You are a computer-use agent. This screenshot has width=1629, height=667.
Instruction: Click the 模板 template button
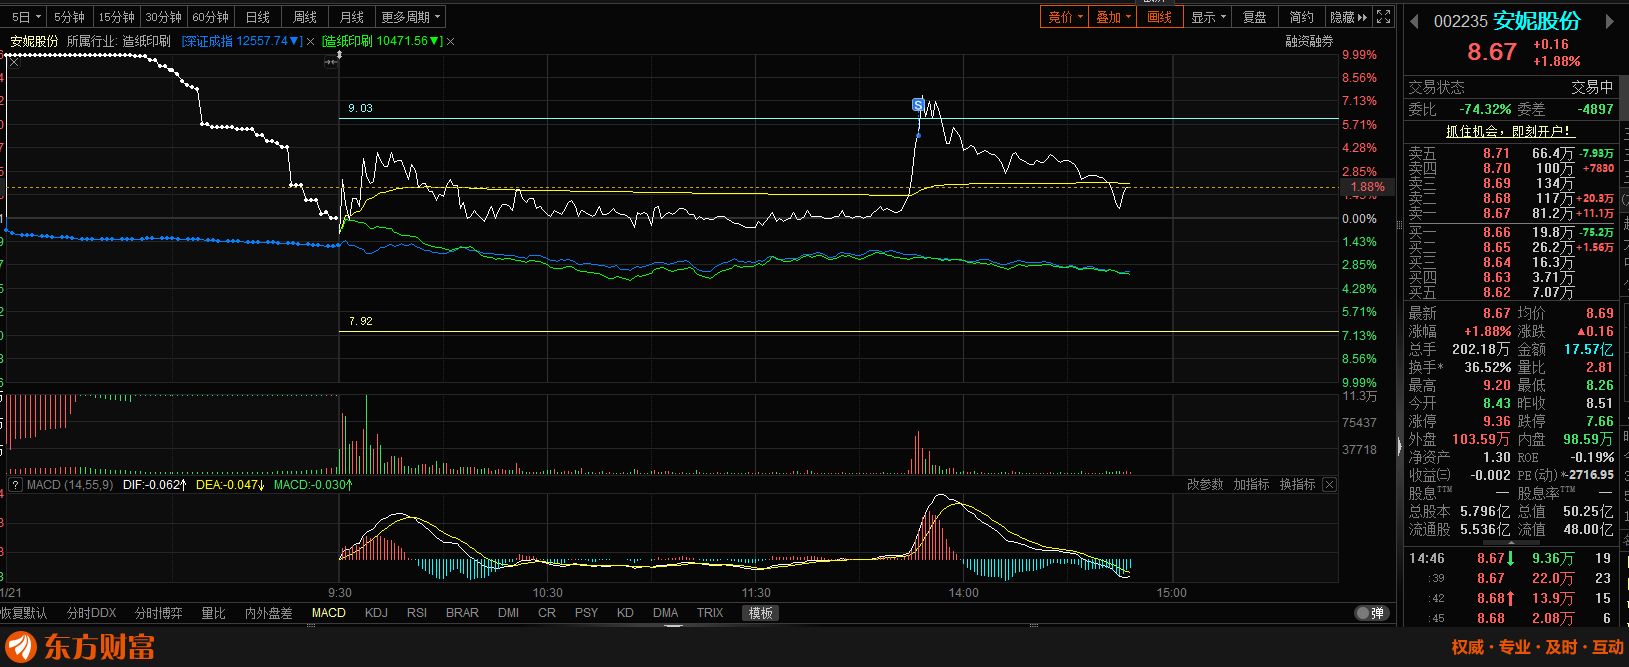(761, 613)
